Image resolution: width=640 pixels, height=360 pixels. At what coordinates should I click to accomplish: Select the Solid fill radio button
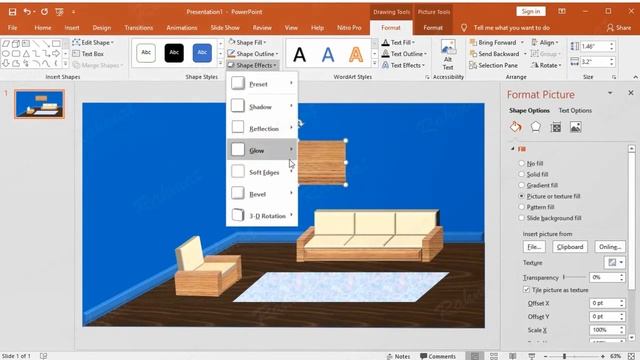click(521, 174)
